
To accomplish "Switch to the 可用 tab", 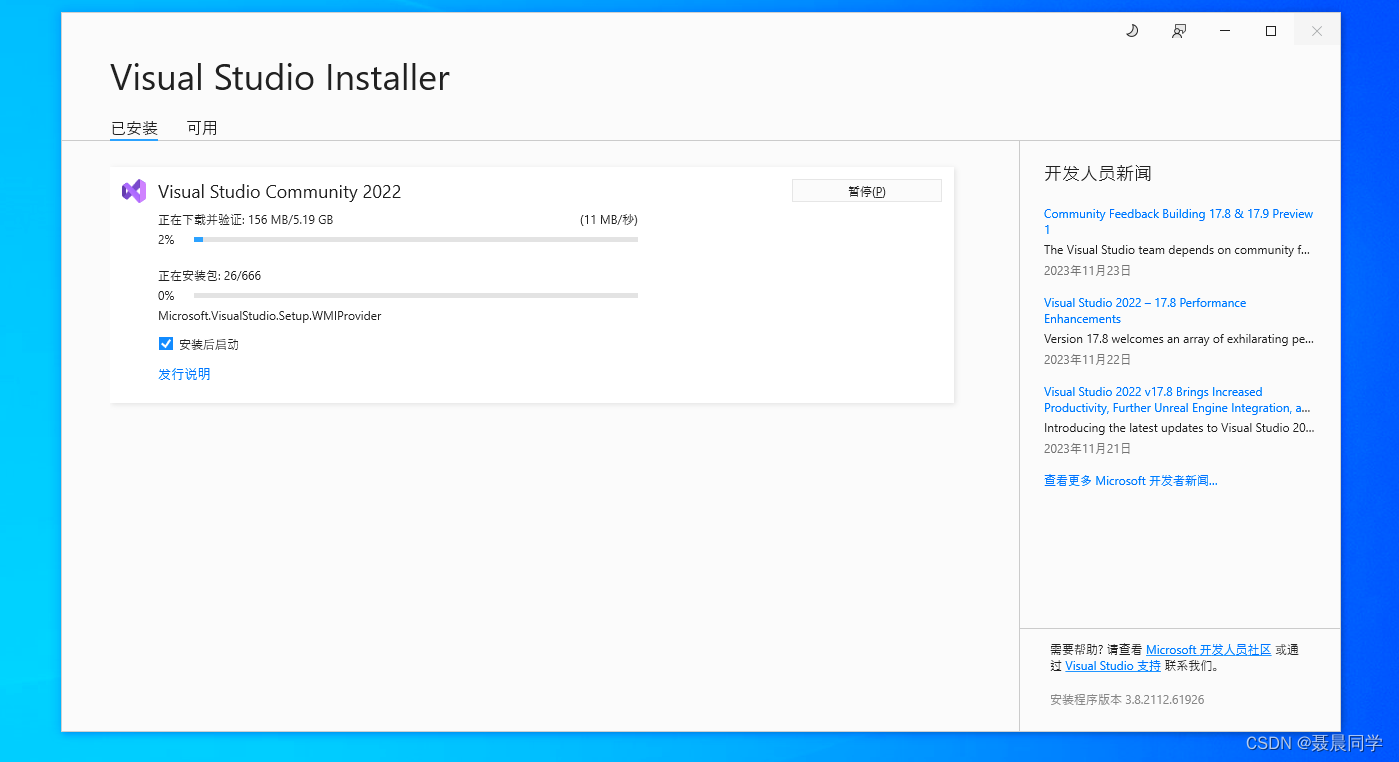I will point(202,128).
